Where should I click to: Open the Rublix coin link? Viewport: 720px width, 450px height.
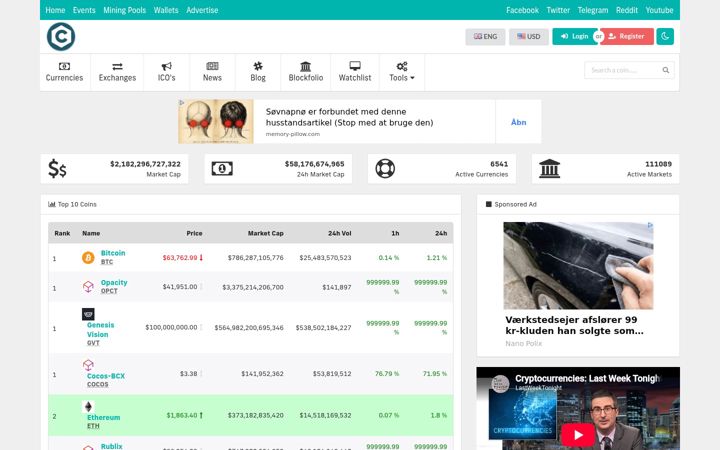tap(112, 446)
